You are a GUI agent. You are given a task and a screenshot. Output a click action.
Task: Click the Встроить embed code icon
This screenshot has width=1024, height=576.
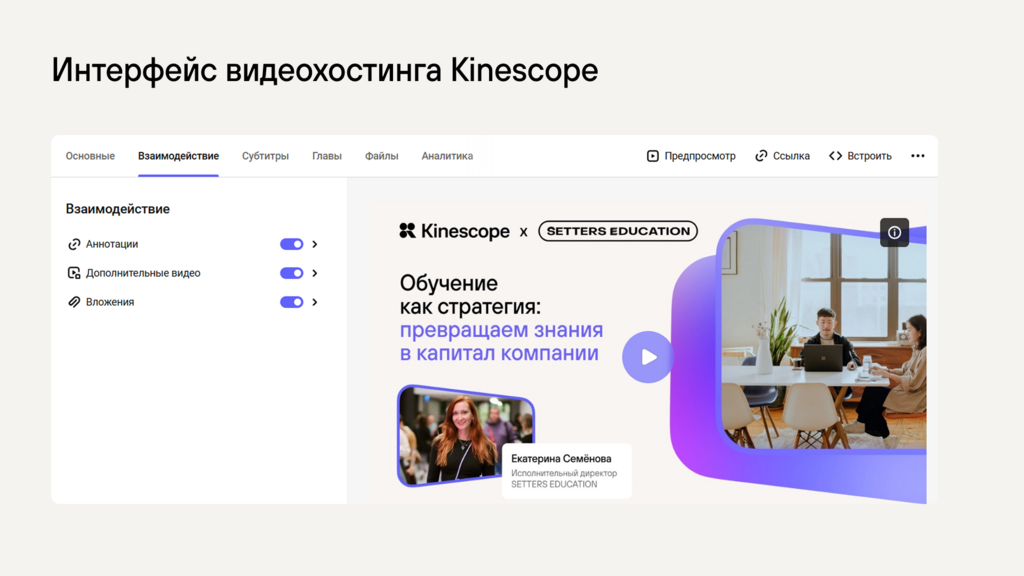click(x=835, y=156)
